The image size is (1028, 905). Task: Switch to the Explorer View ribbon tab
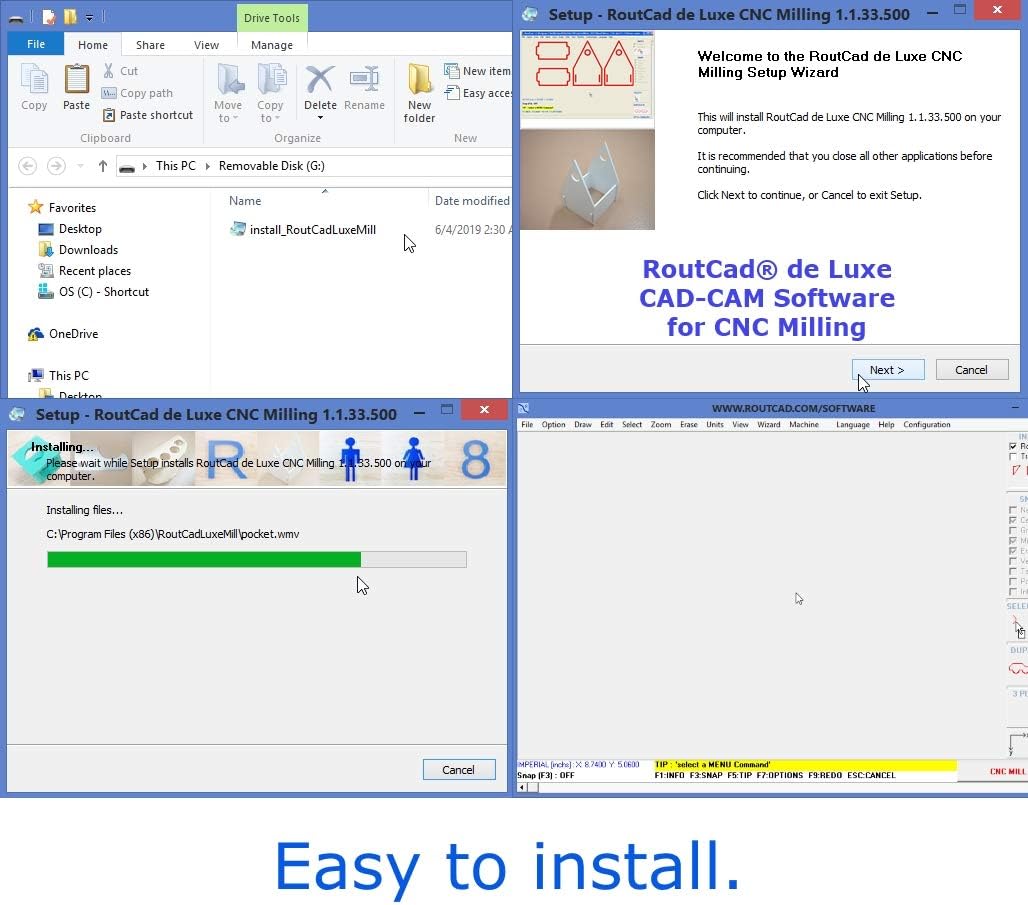pyautogui.click(x=207, y=45)
